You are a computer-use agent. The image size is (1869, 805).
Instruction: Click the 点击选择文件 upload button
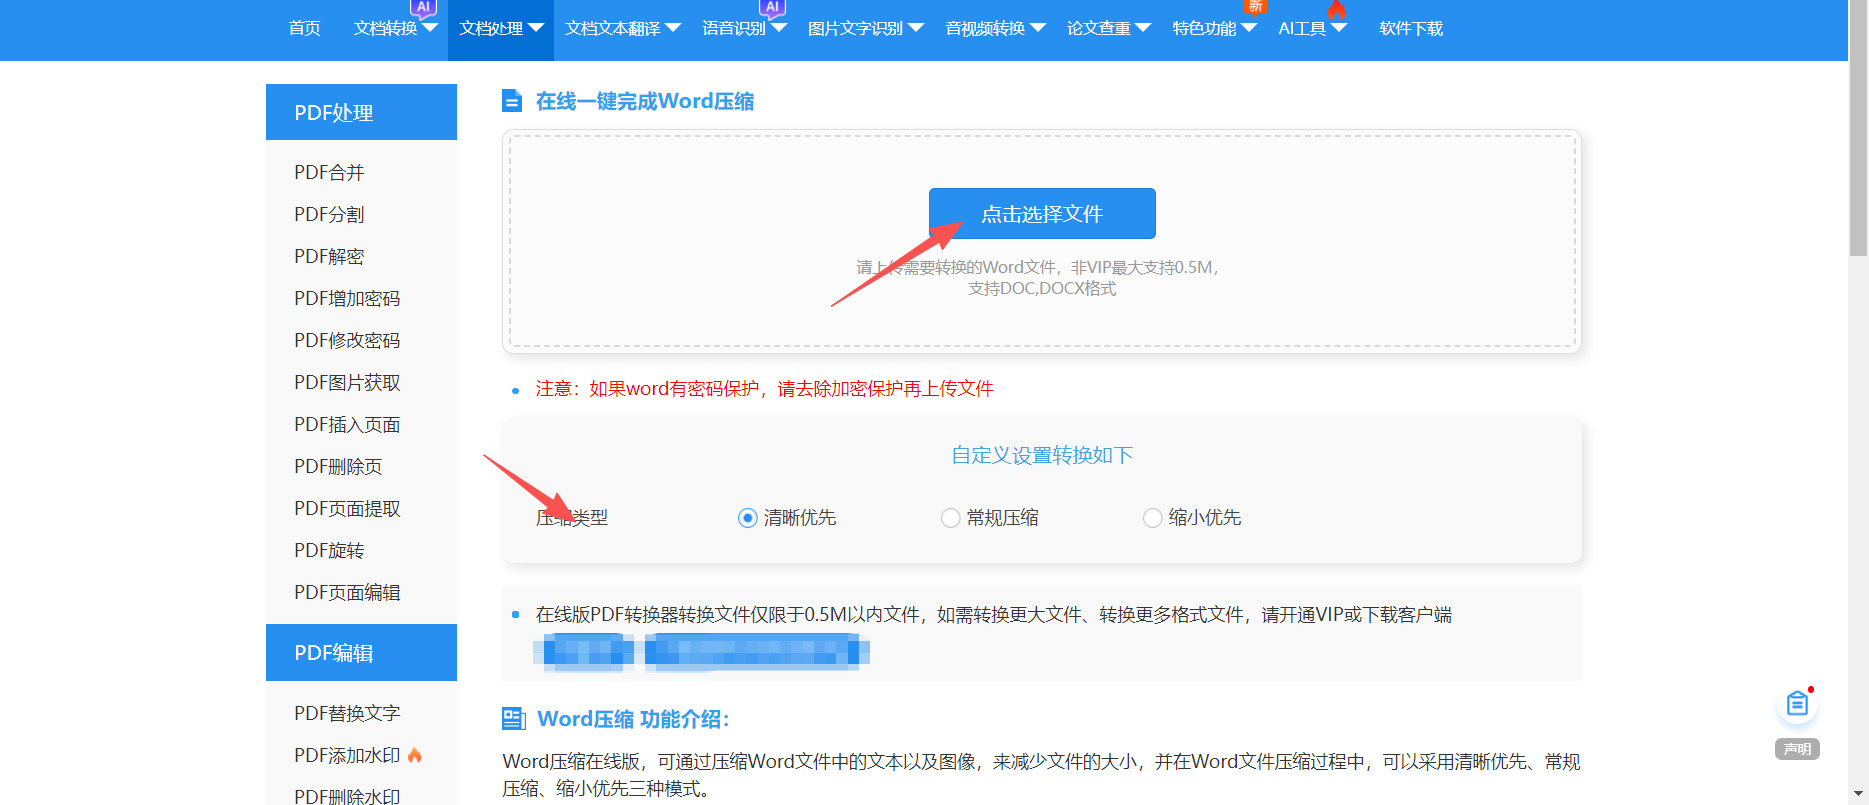point(1042,214)
